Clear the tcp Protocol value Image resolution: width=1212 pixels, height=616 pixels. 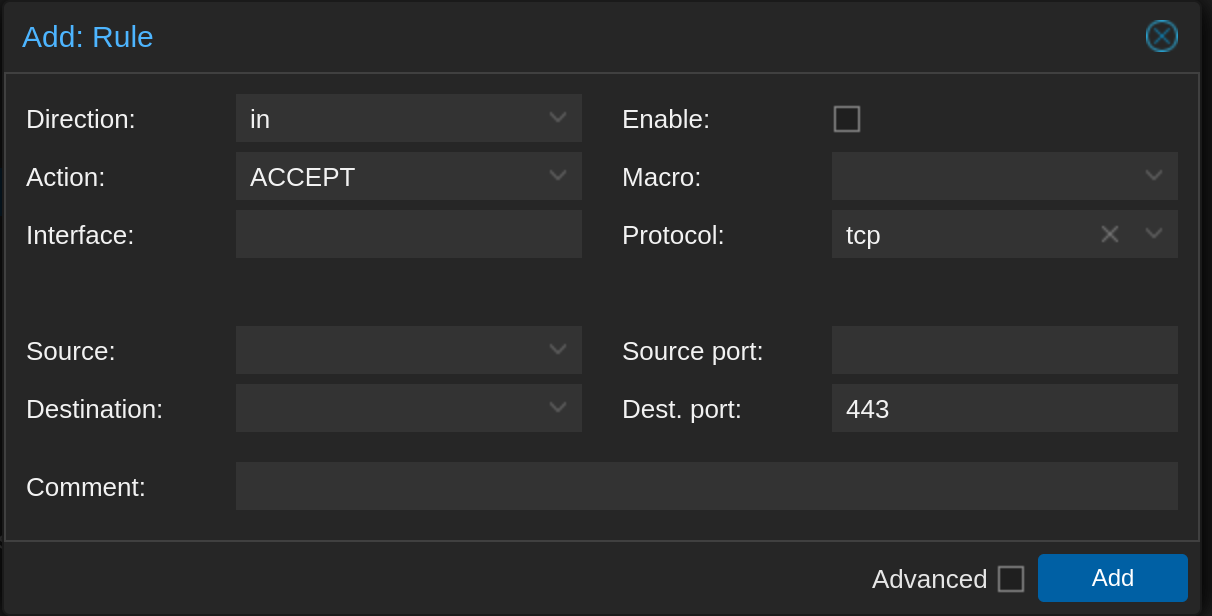click(1110, 234)
